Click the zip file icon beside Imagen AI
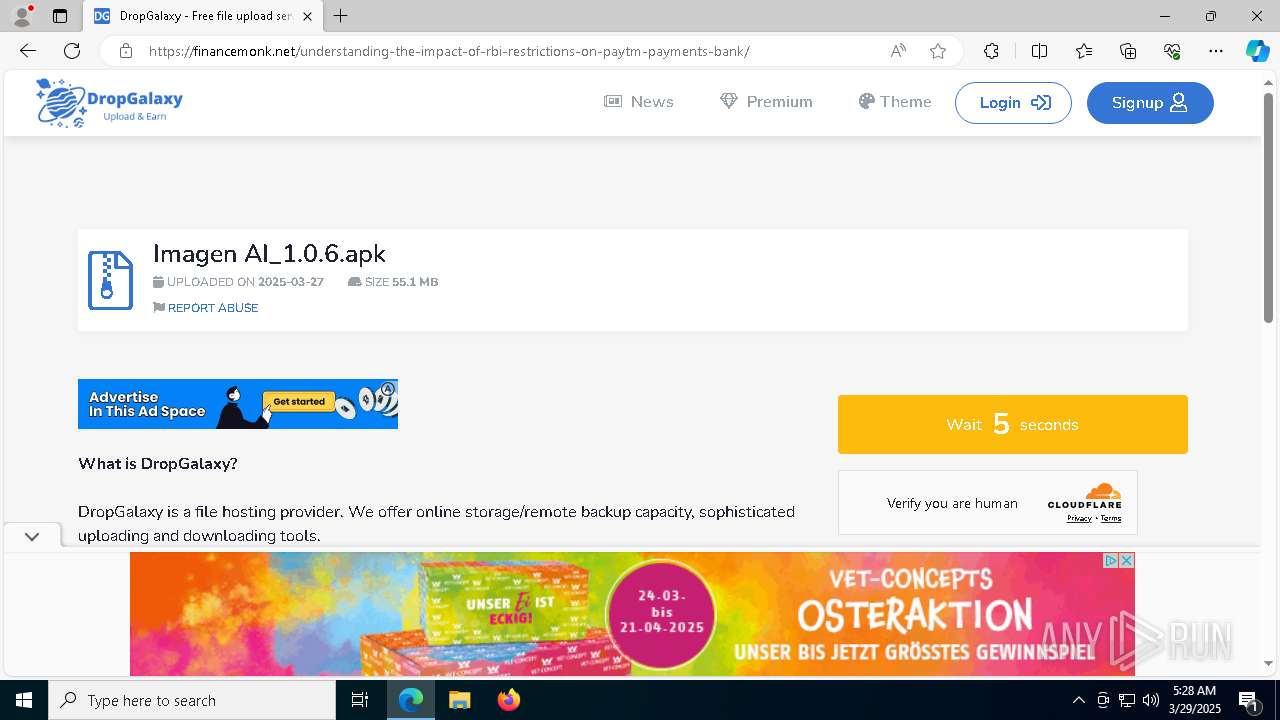Screen dimensions: 1280x720 (x=110, y=280)
